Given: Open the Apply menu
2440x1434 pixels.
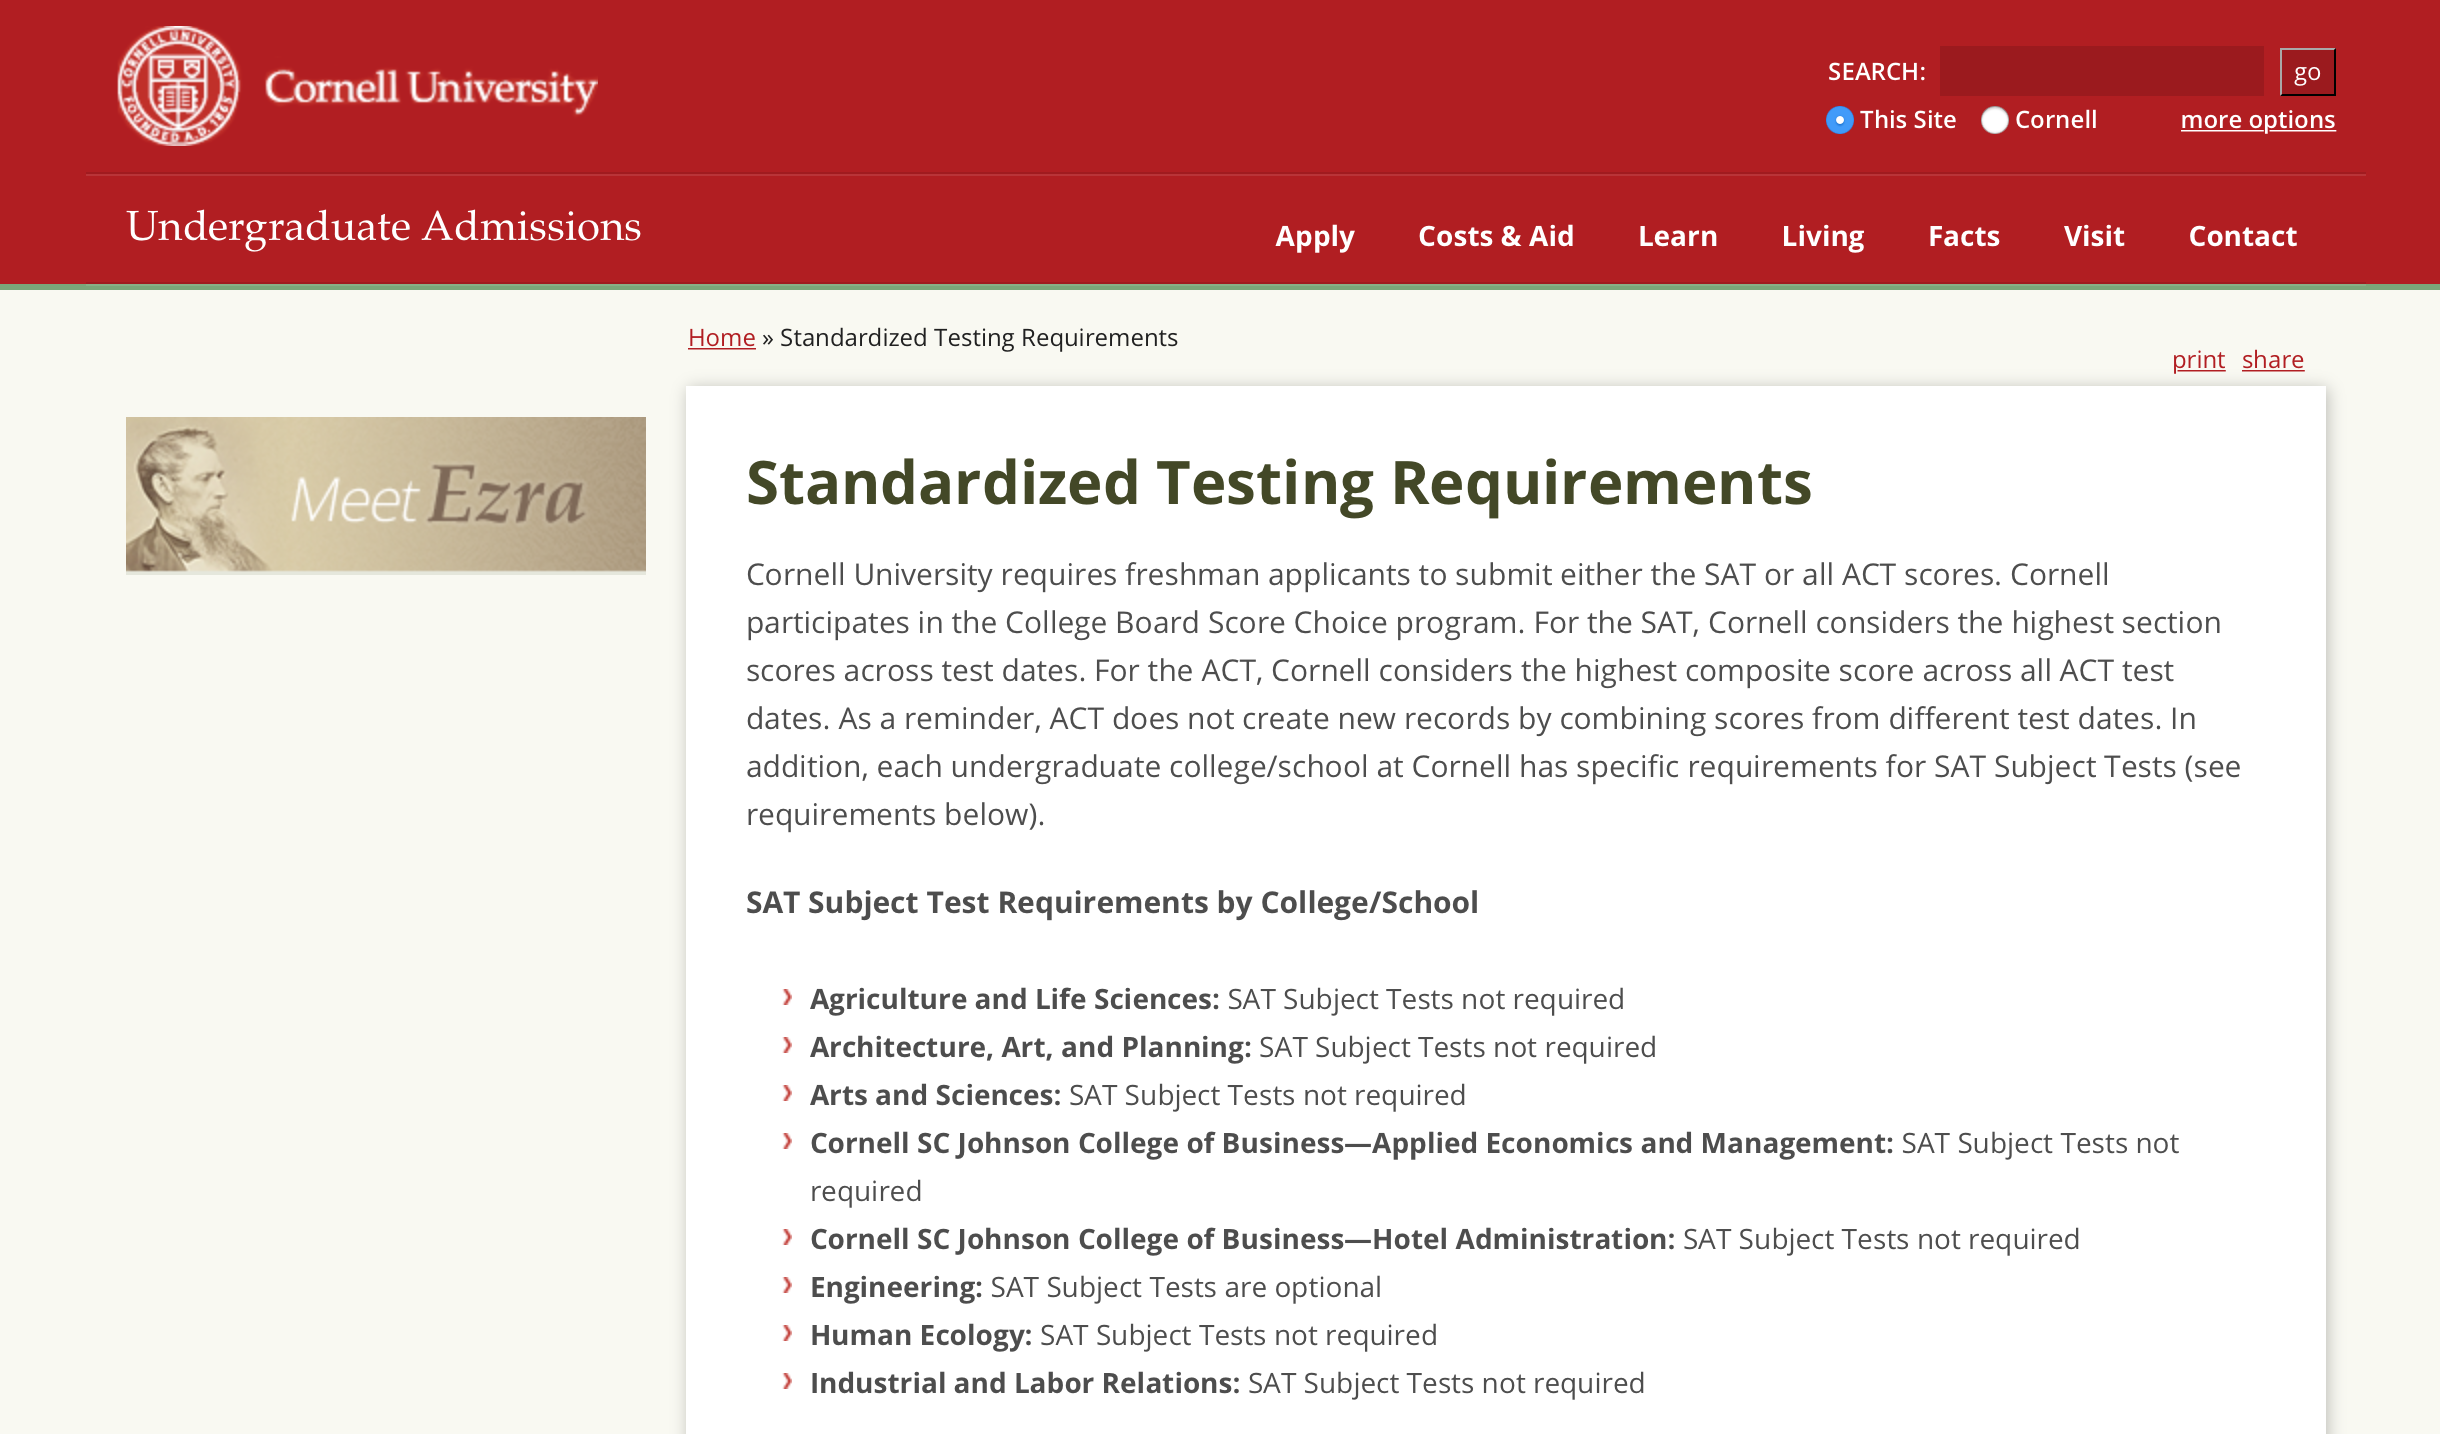Looking at the screenshot, I should tap(1315, 236).
